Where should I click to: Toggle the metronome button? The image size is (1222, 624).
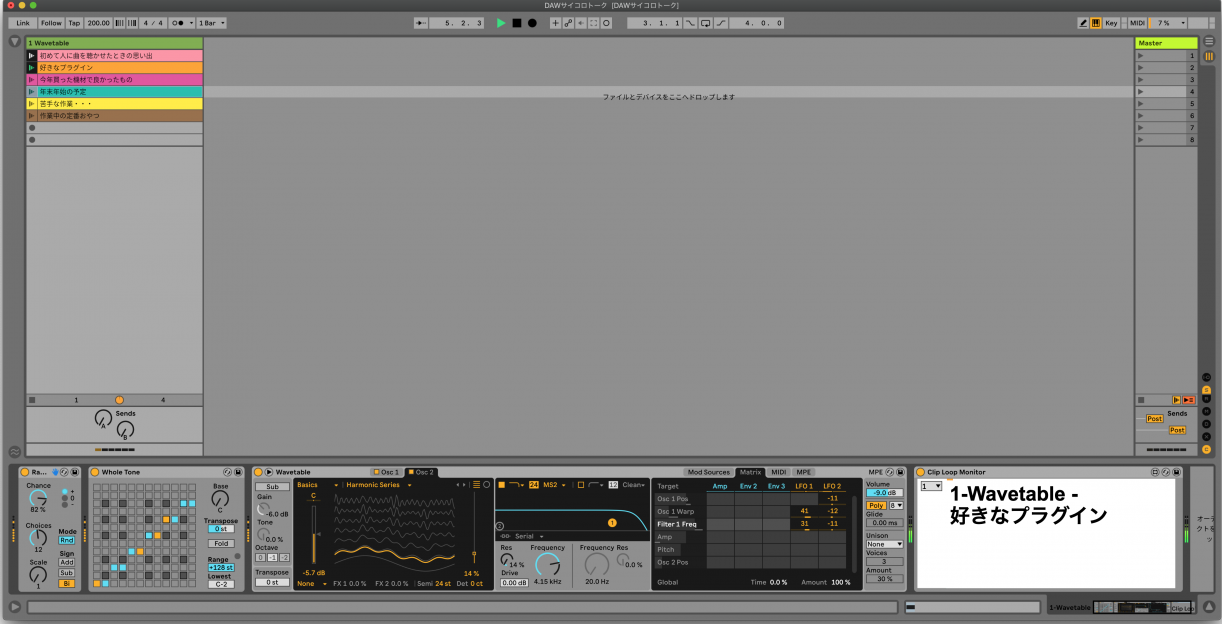(x=179, y=22)
